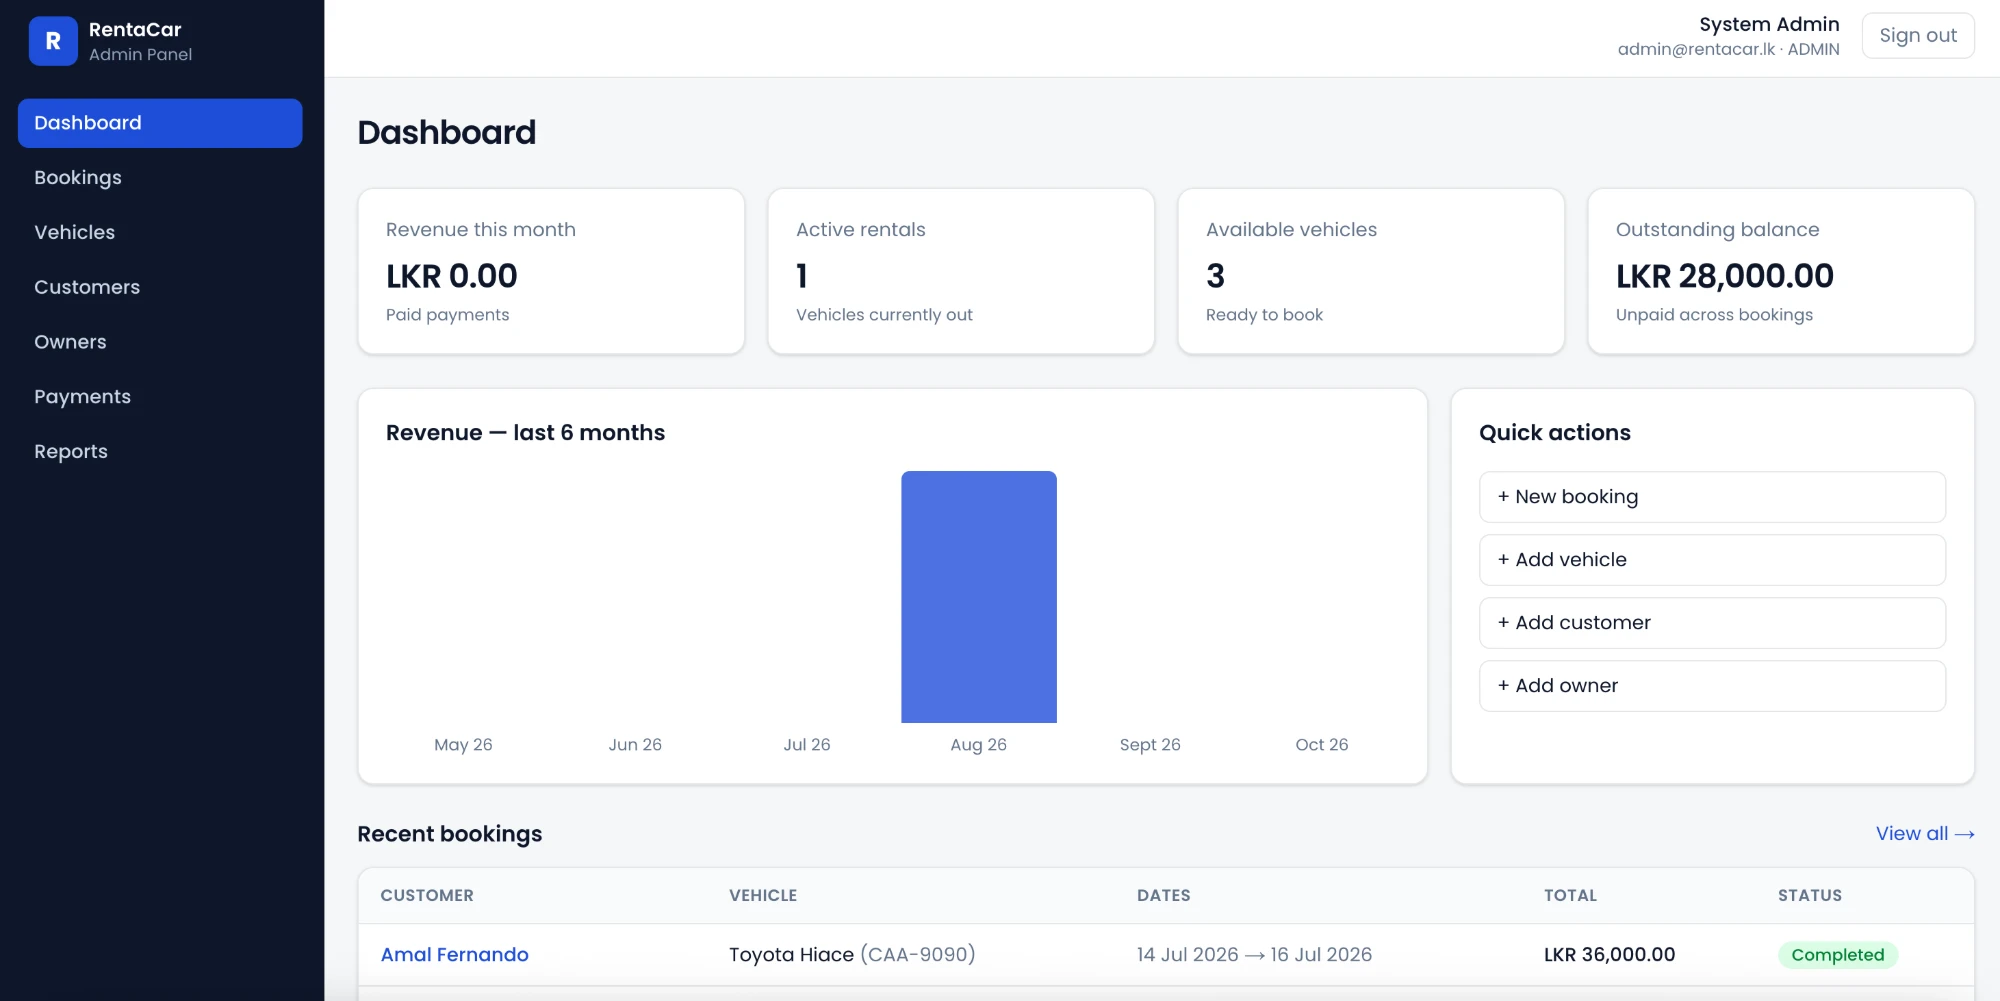Viewport: 2000px width, 1001px height.
Task: Click the VEHICLE column header
Action: click(763, 896)
